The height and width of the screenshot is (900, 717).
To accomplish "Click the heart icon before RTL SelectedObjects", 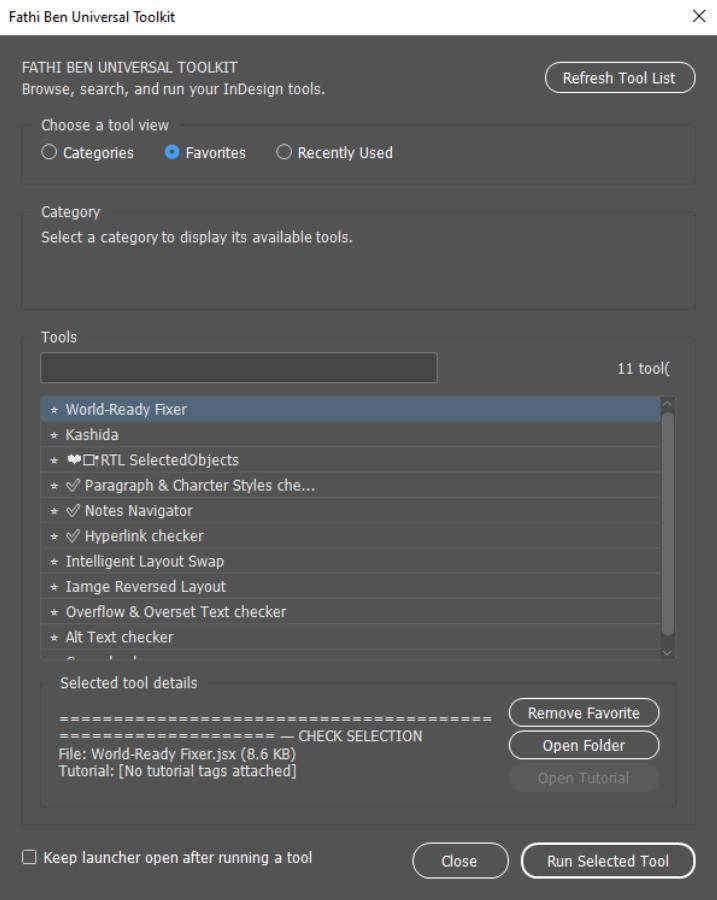I will tap(74, 459).
